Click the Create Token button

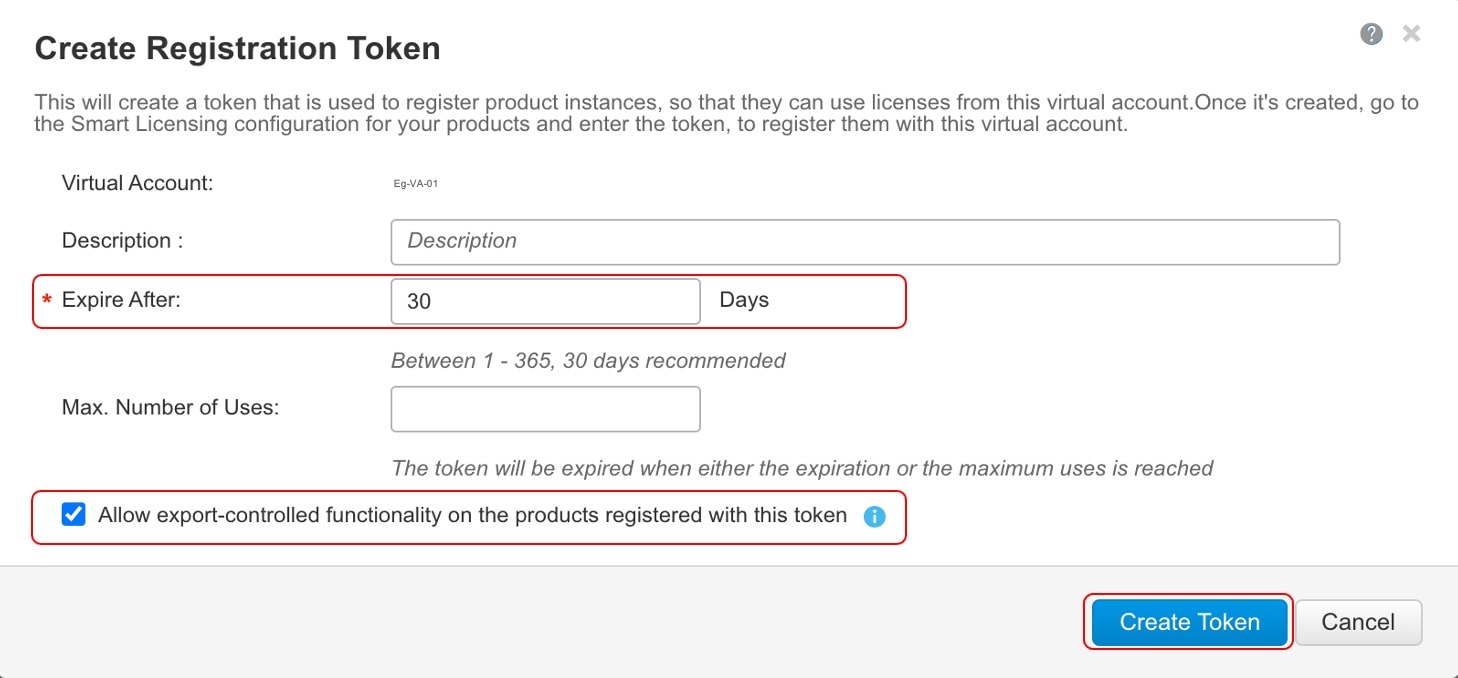1189,622
